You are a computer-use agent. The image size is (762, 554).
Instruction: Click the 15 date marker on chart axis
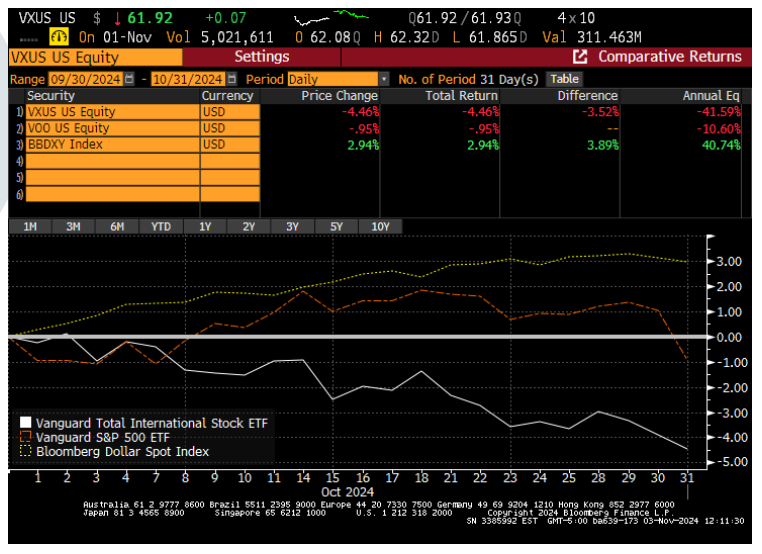(332, 478)
